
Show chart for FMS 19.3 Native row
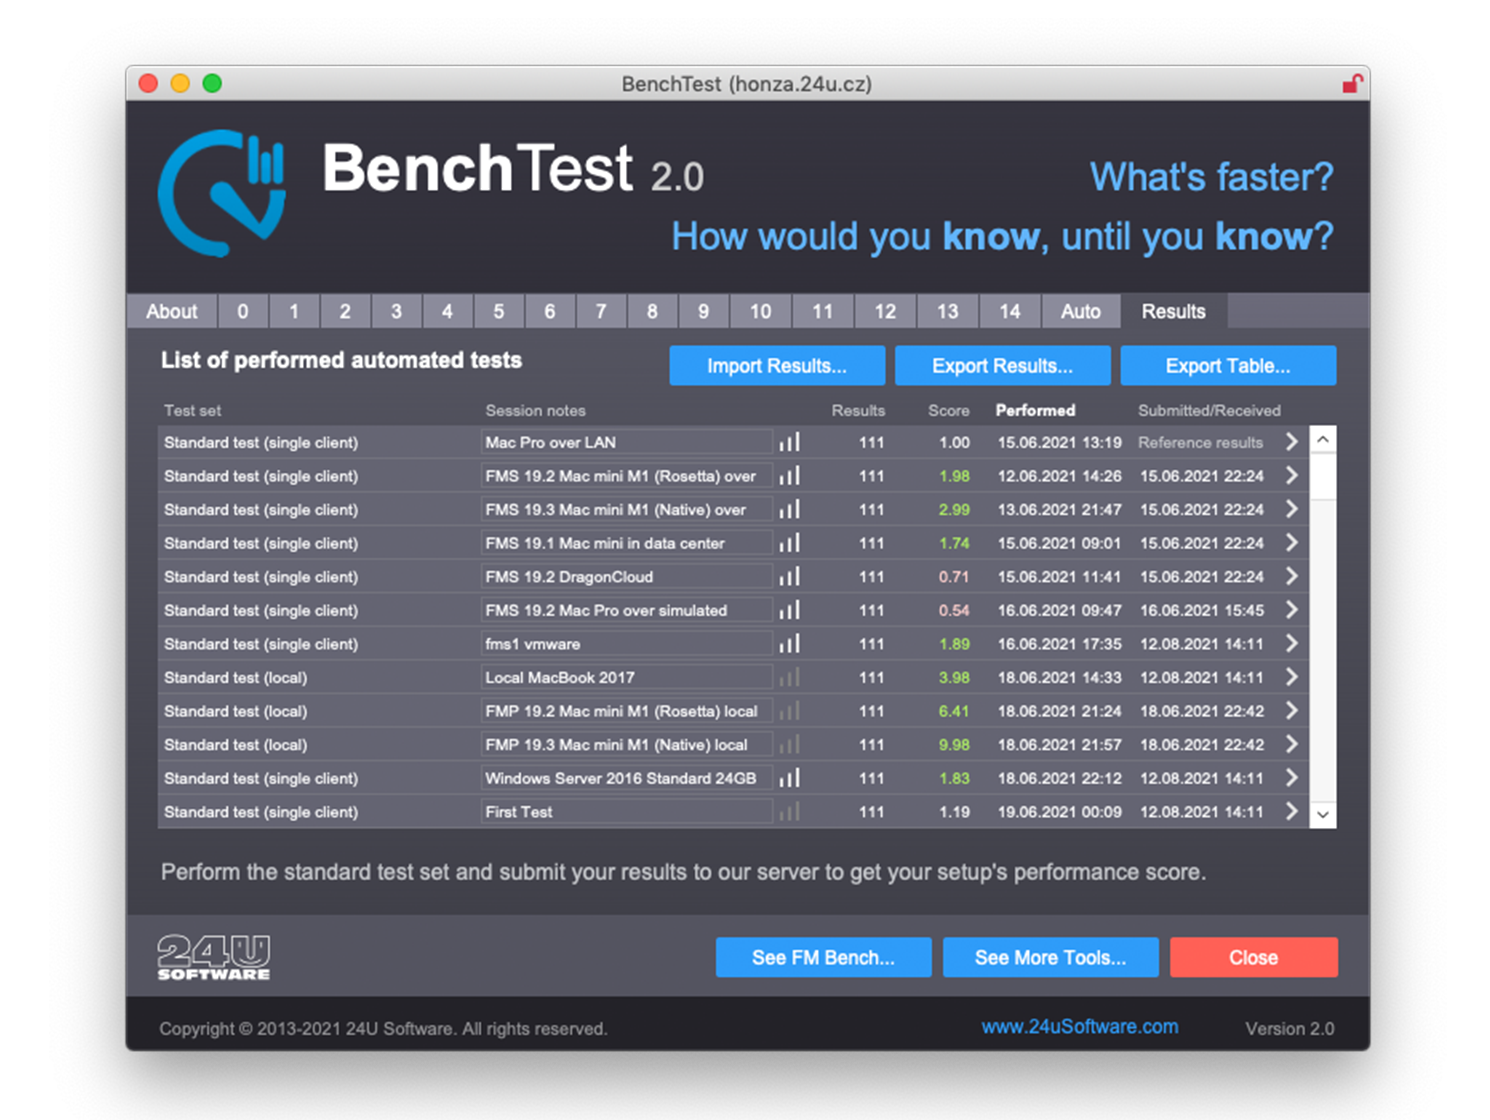[x=789, y=509]
